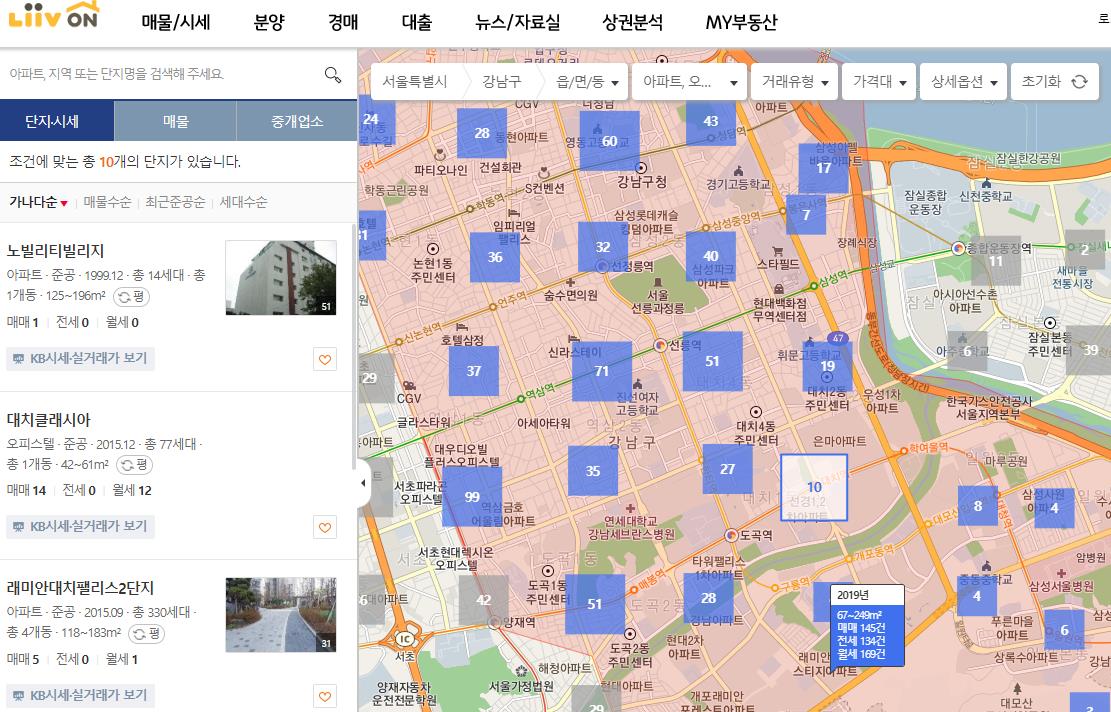Image resolution: width=1111 pixels, height=712 pixels.
Task: Click the 매매 145건 tooltip line
Action: pyautogui.click(x=861, y=628)
